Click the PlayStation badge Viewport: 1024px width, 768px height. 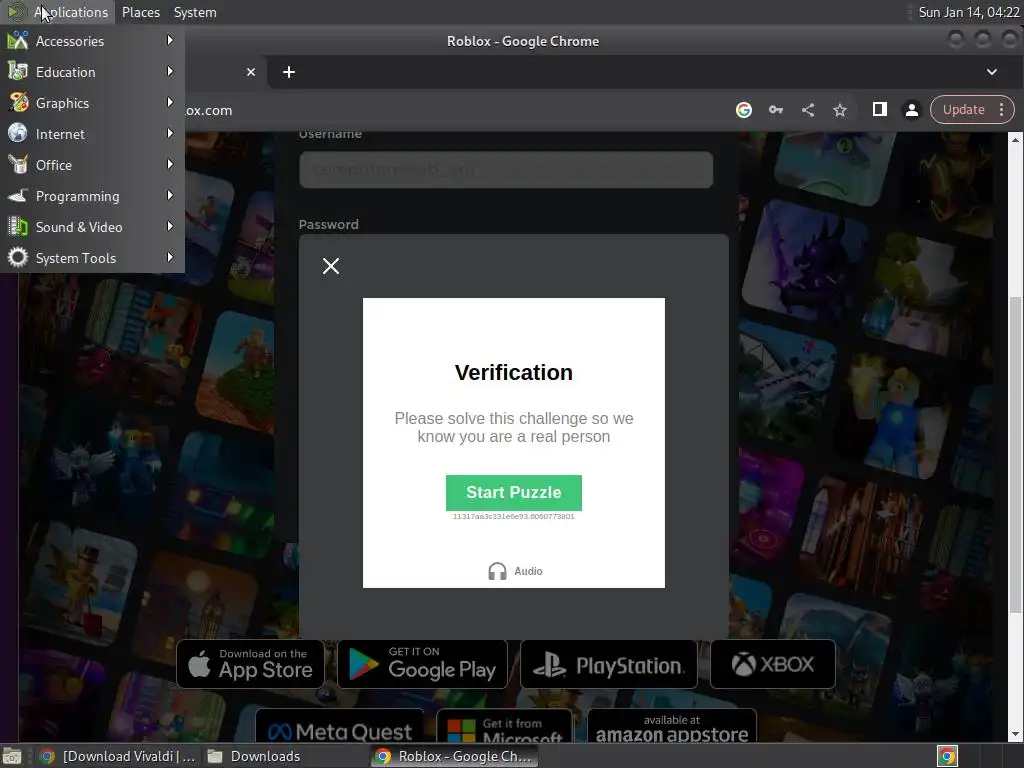(609, 664)
